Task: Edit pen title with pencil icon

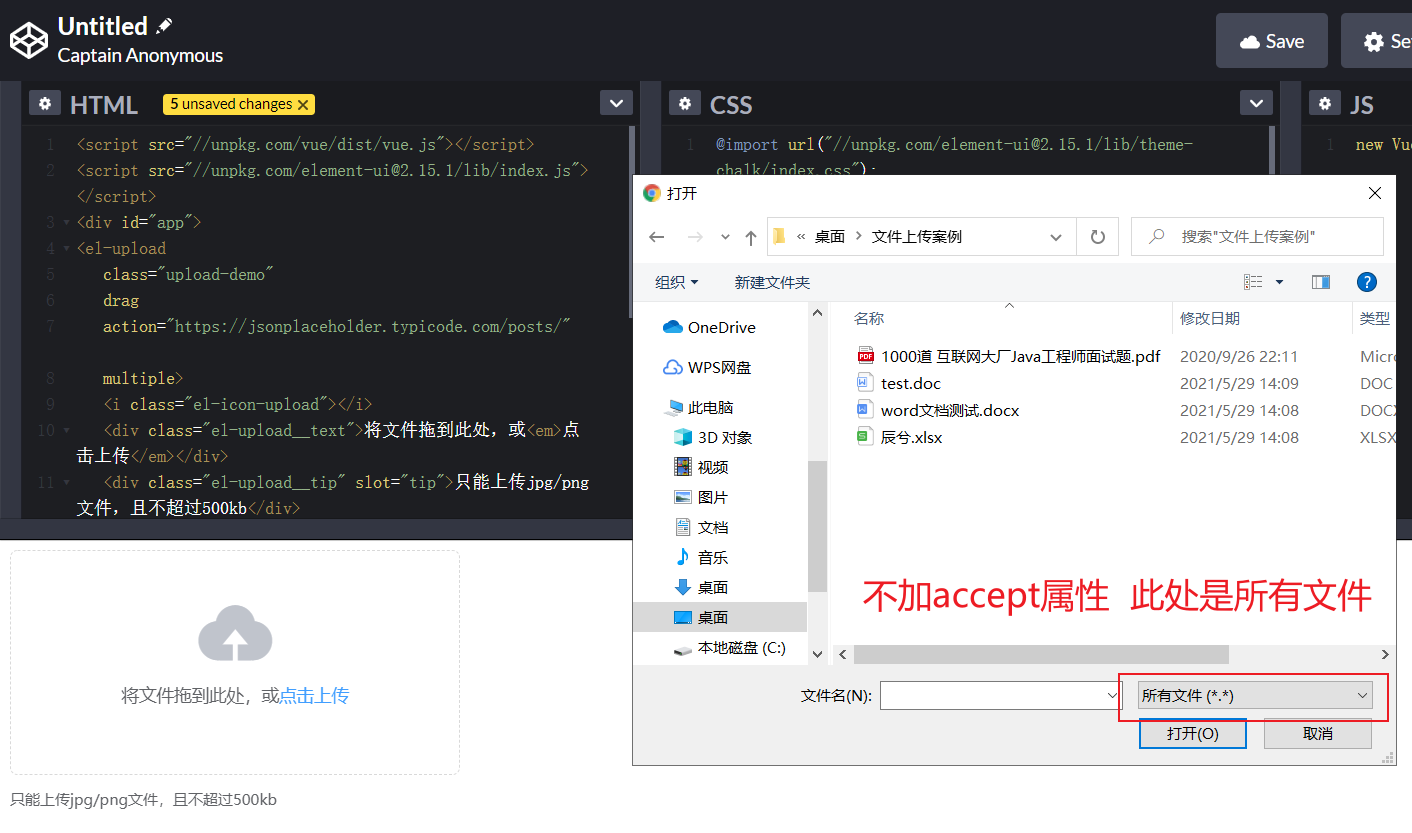Action: click(x=165, y=26)
